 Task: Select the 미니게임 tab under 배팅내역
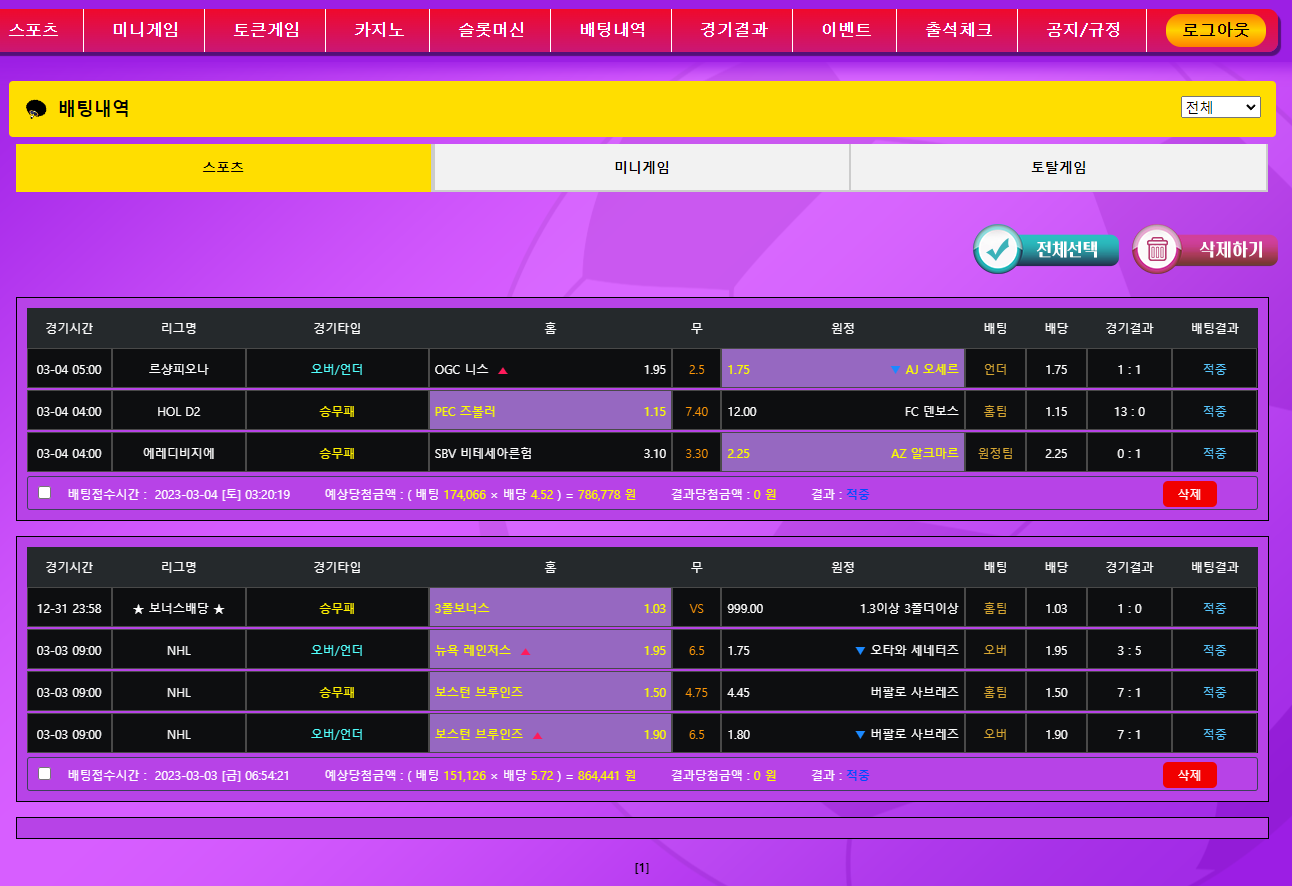641,168
